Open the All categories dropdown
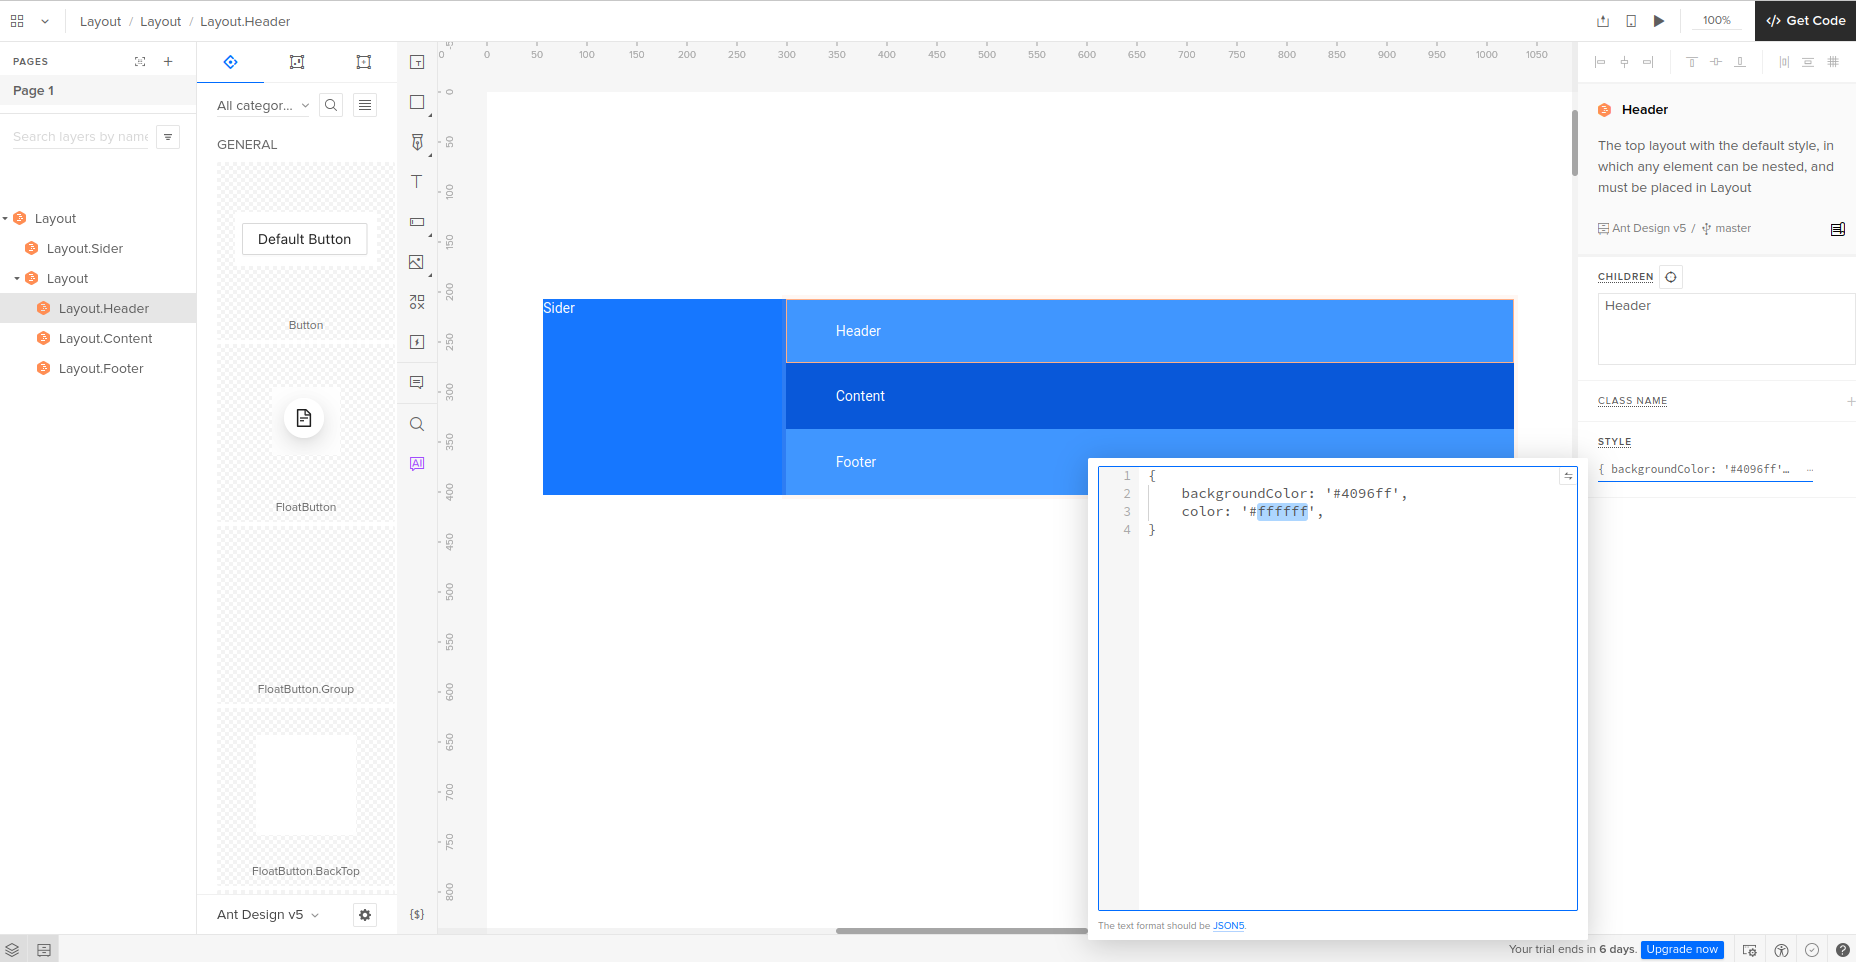The image size is (1856, 962). point(263,105)
